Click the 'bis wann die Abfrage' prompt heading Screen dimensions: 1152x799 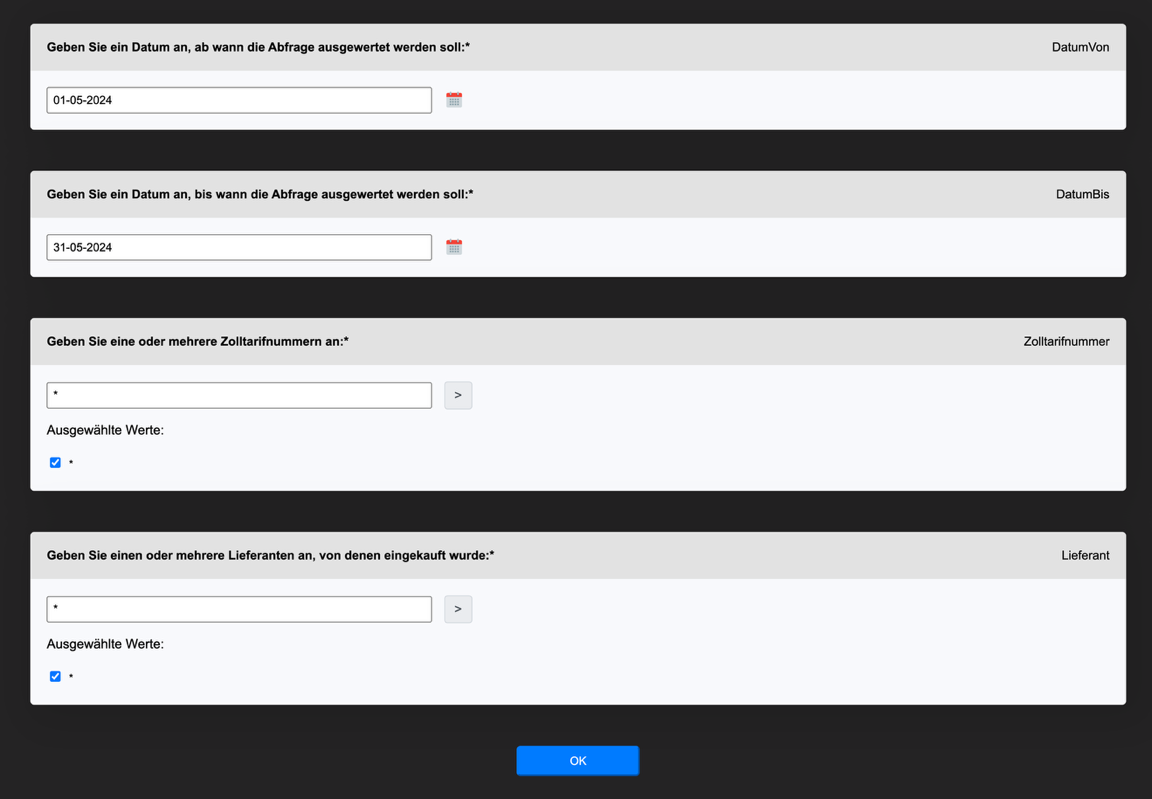click(x=260, y=194)
